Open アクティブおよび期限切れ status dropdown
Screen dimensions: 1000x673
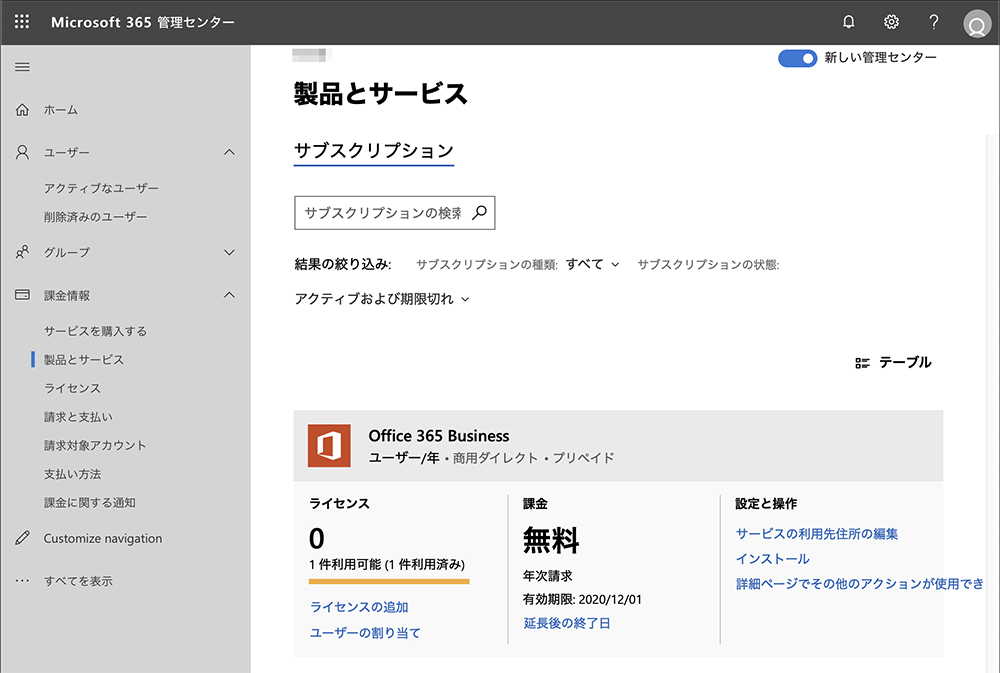pos(383,299)
